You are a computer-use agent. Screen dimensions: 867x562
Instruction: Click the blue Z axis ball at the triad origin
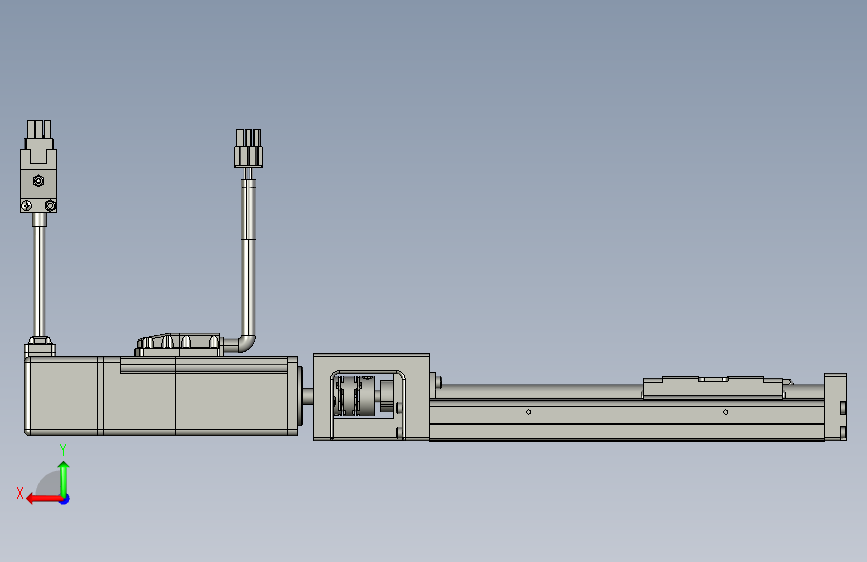coord(65,499)
